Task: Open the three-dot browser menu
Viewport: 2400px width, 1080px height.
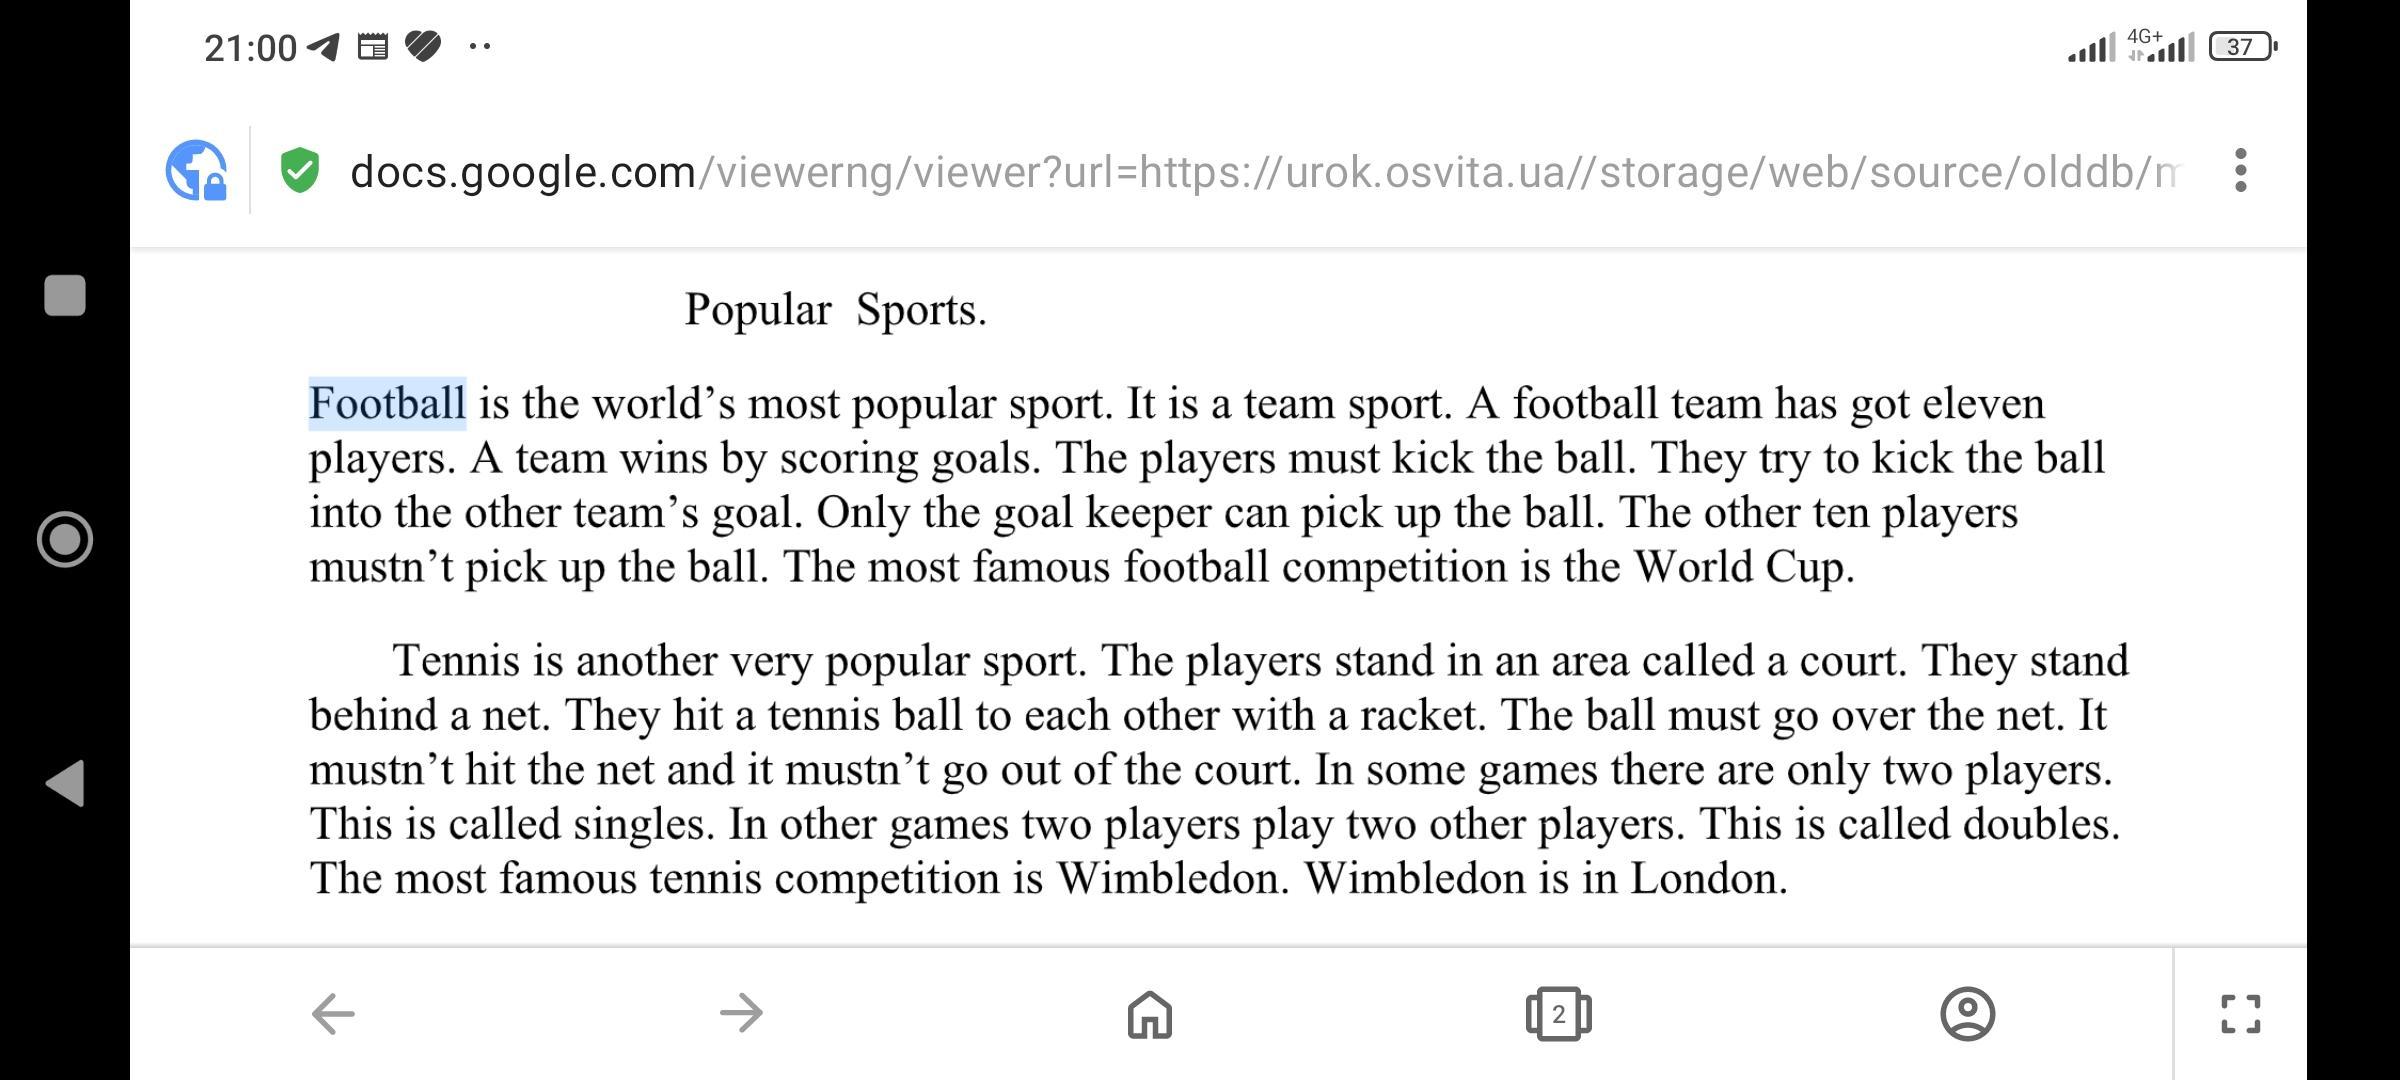Action: 2240,171
